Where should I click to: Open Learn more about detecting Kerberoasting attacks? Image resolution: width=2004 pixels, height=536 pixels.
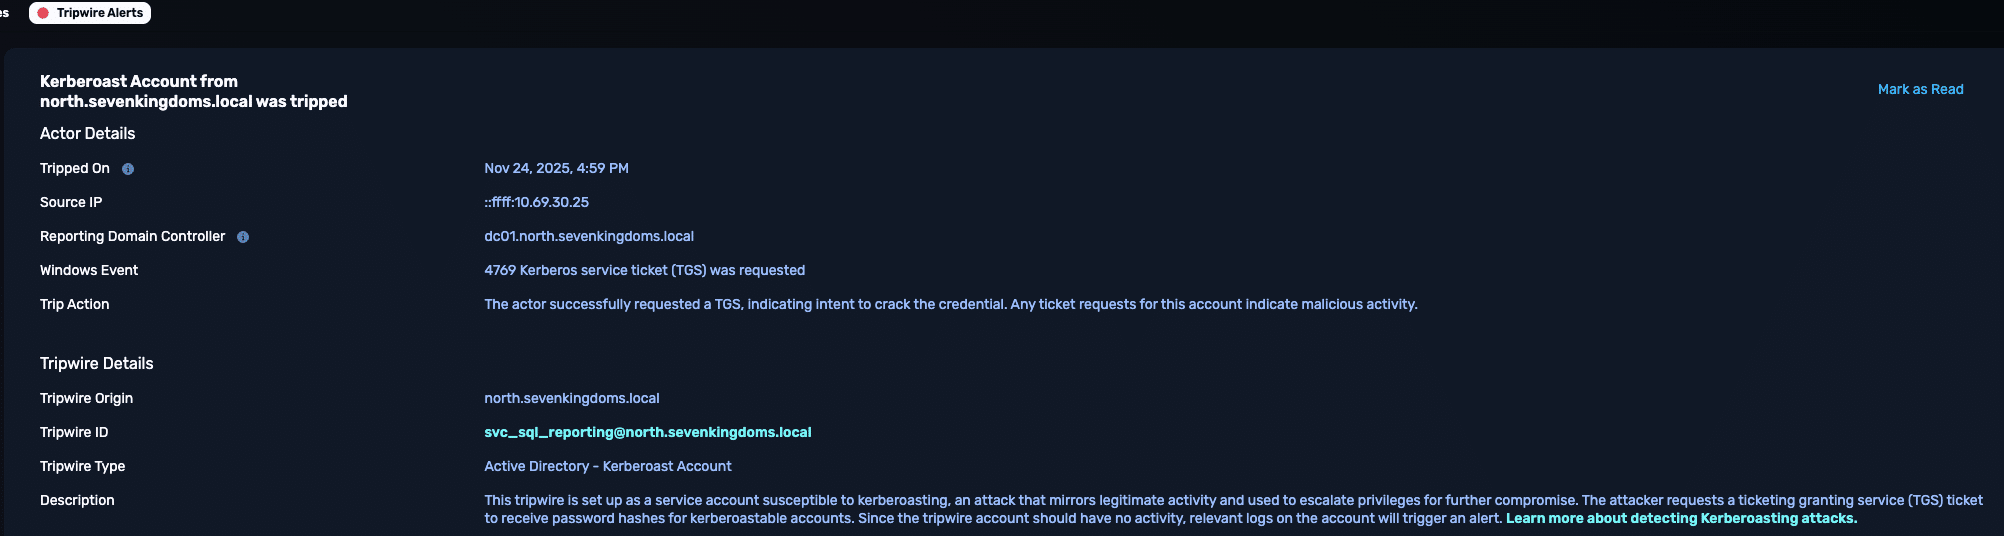pos(1681,518)
